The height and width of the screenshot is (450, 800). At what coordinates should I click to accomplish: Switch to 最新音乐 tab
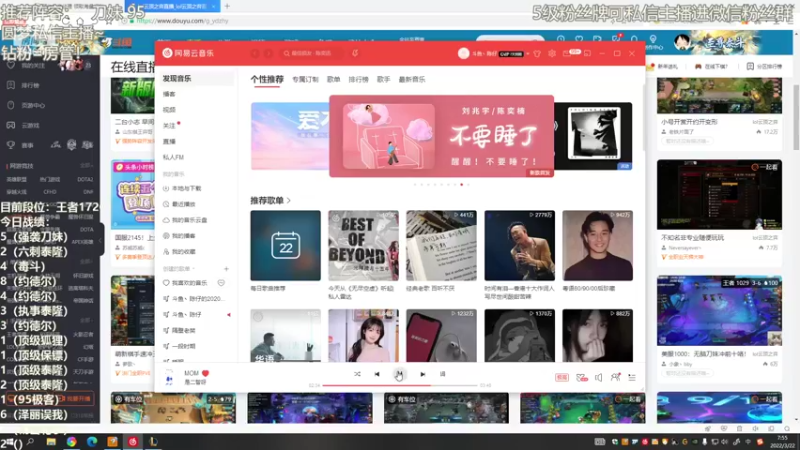412,80
